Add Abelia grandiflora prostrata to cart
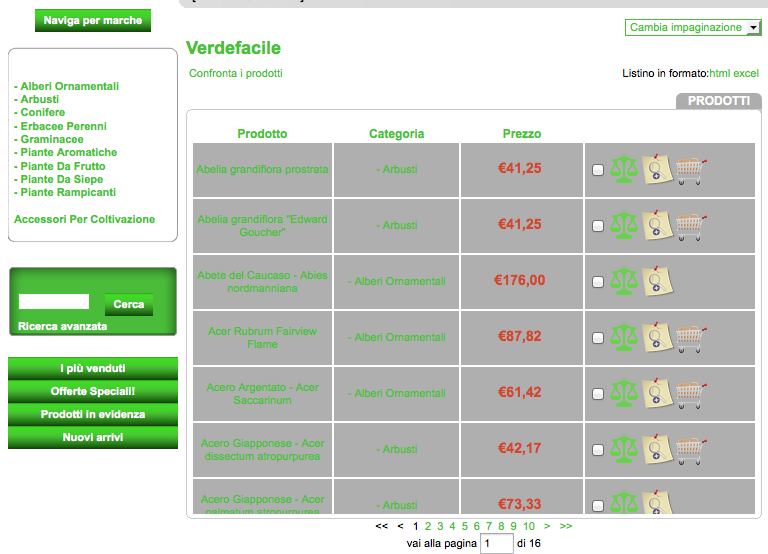 691,170
